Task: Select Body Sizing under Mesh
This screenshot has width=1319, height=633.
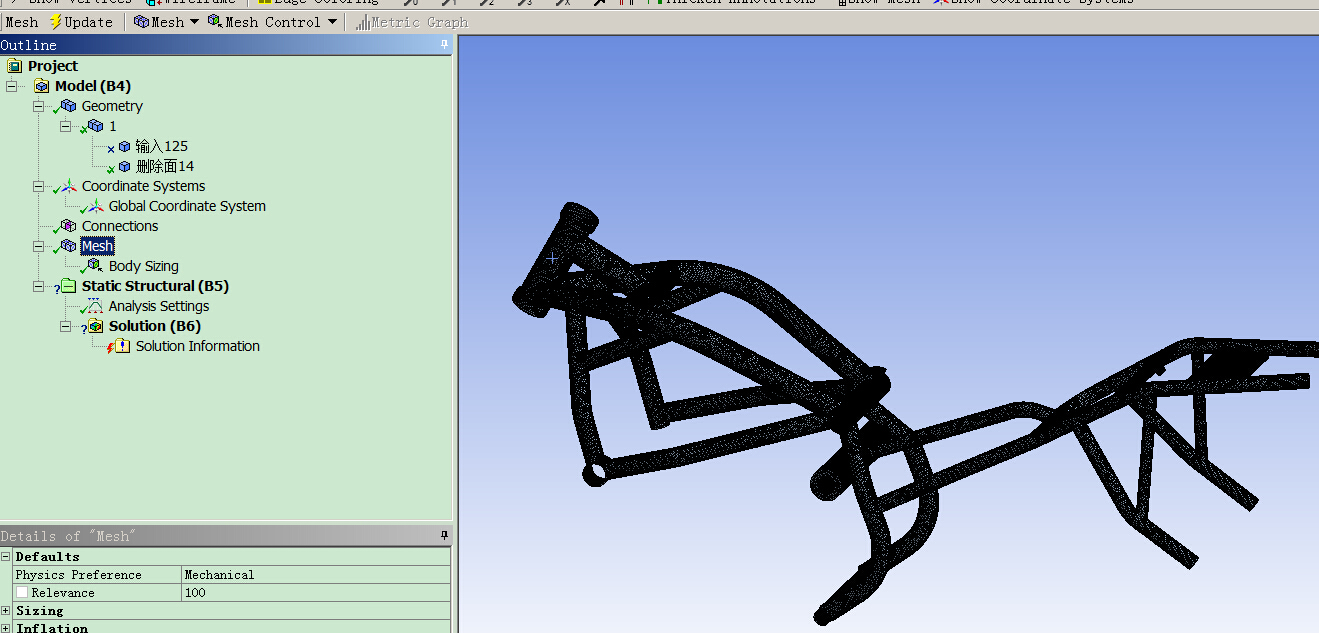Action: coord(144,266)
